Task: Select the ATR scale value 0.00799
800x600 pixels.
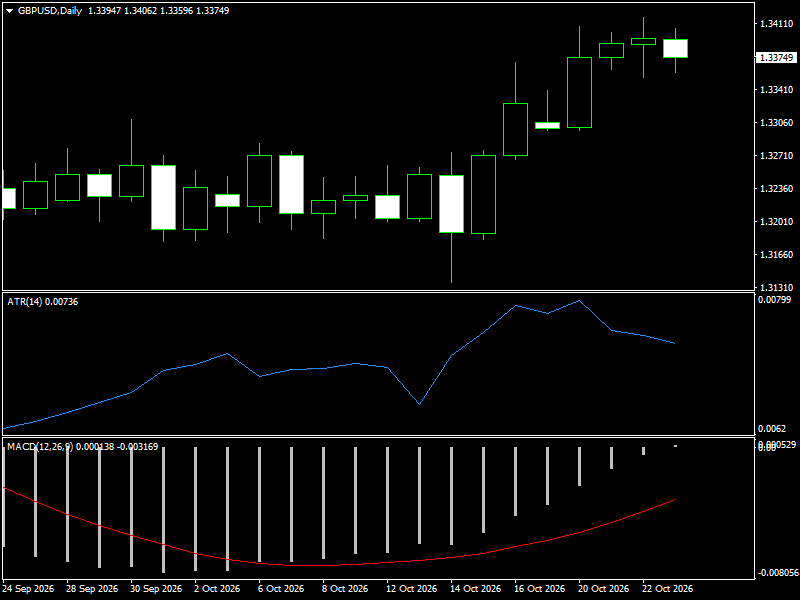Action: tap(774, 299)
